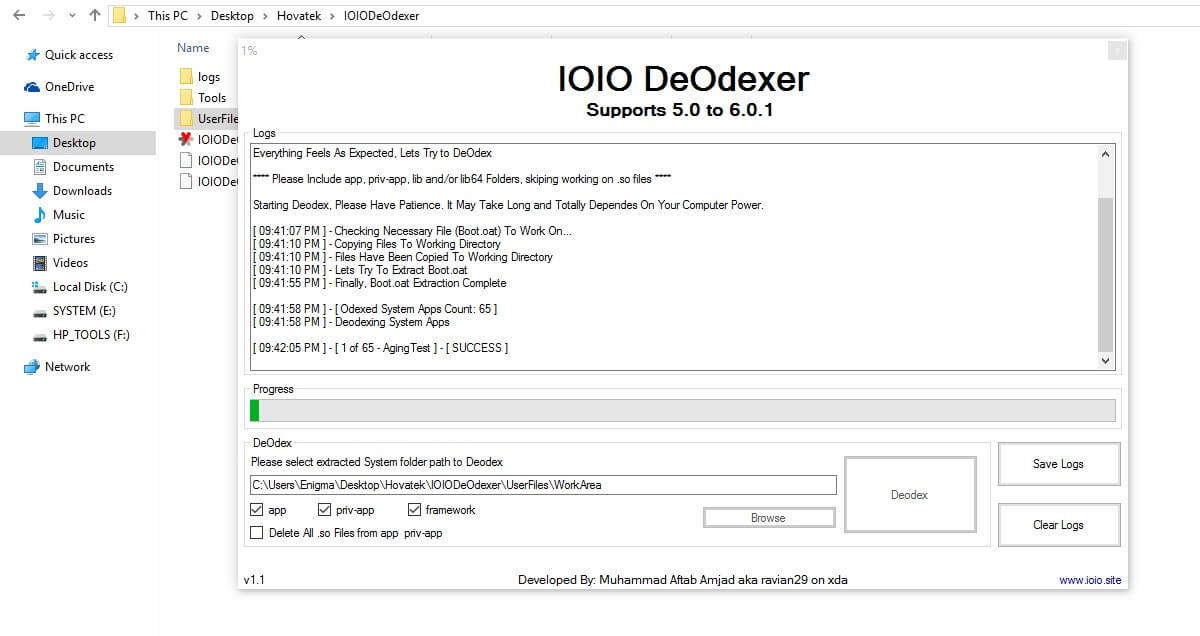
Task: Expand the address bar history dropdown chevron
Action: (x=72, y=16)
